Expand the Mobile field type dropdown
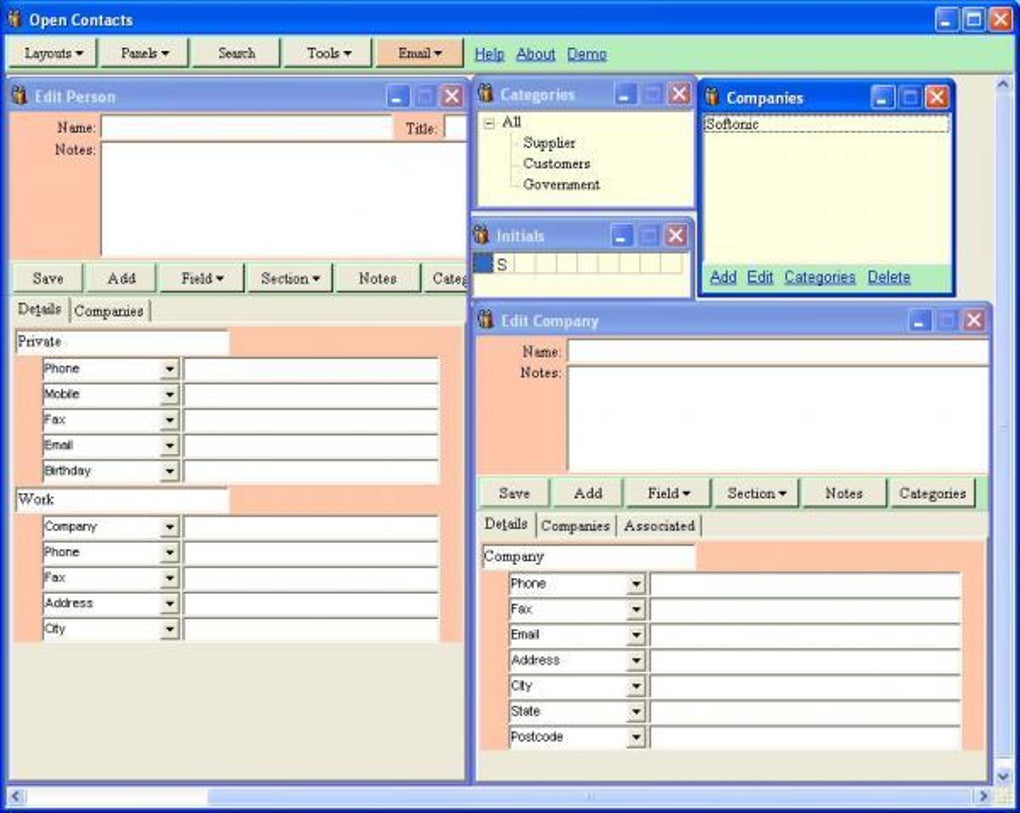The height and width of the screenshot is (813, 1020). [x=170, y=395]
